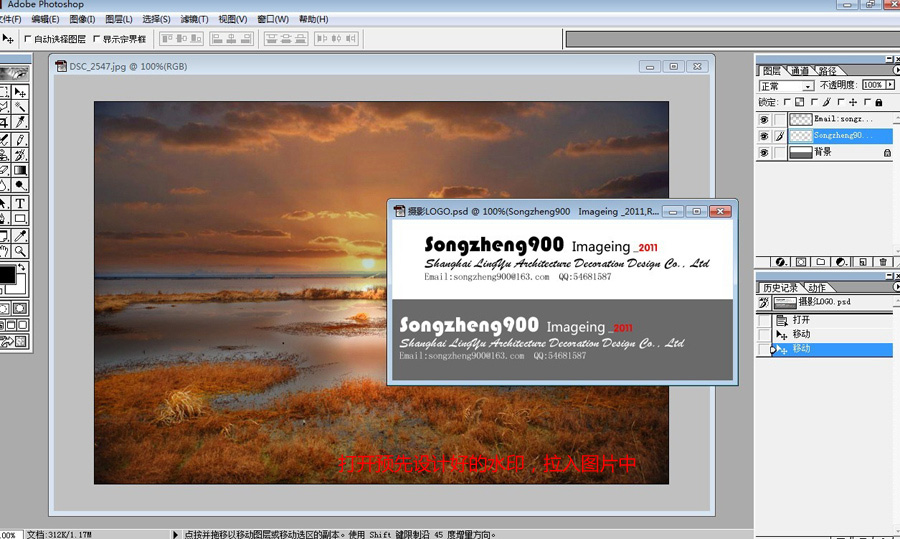Select the History Brush tool
Viewport: 900px width, 539px height.
click(x=21, y=155)
